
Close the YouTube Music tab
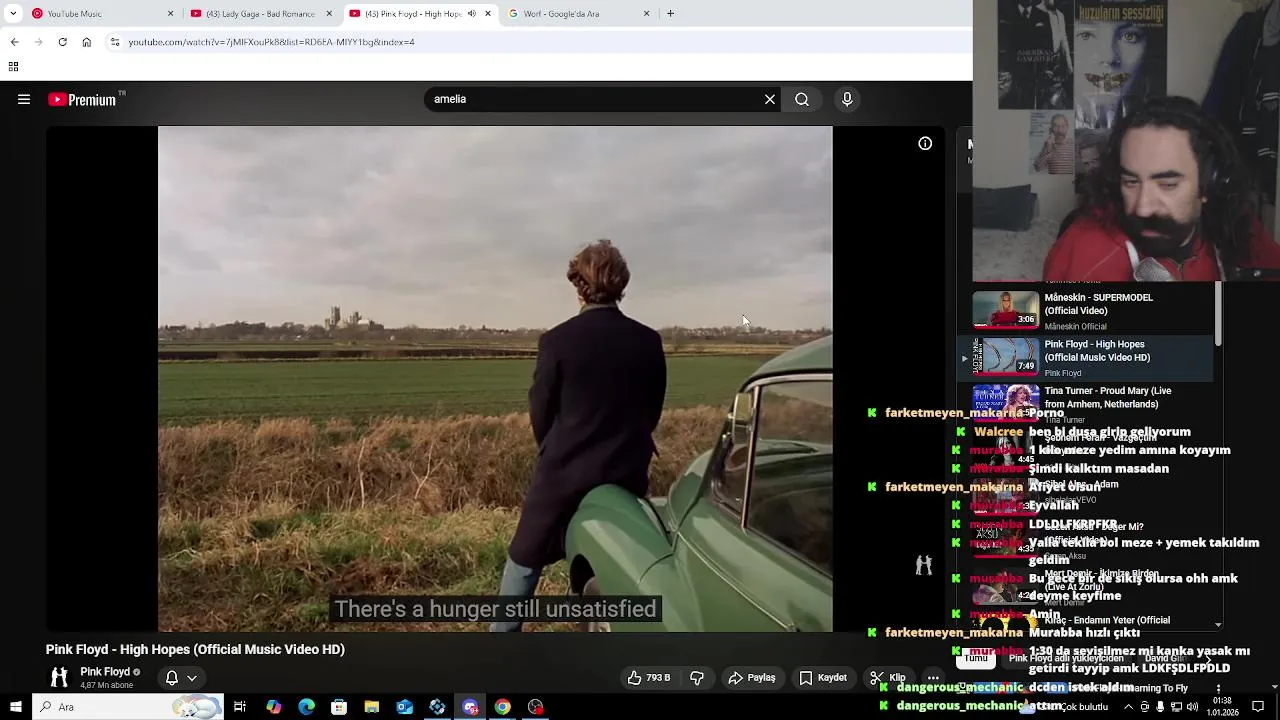coord(170,14)
